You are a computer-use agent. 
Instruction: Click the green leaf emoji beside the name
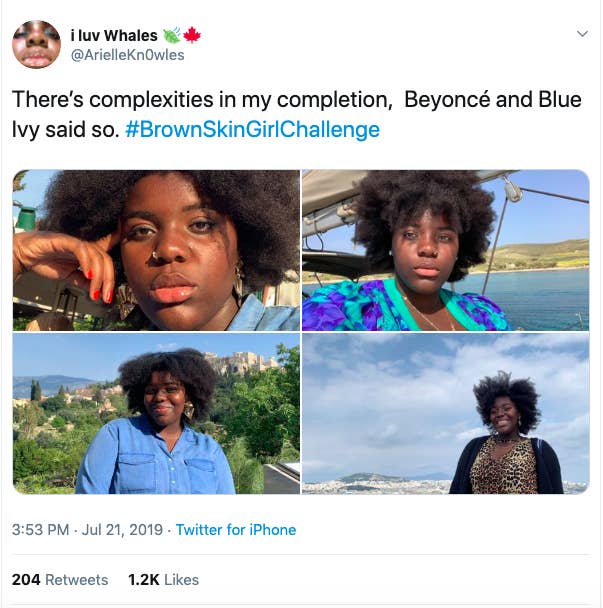(x=171, y=35)
